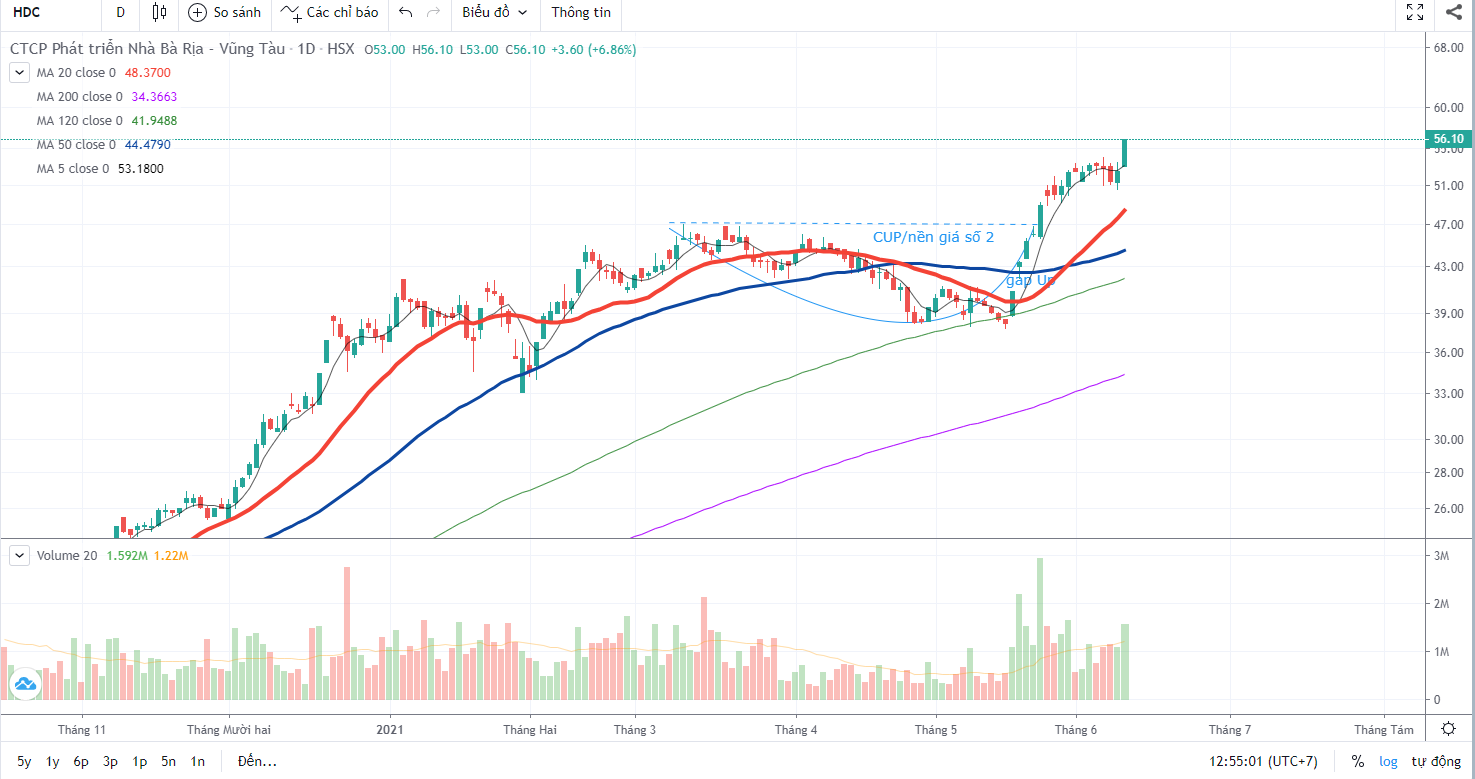Open the Thông tin menu item
1475x779 pixels.
click(x=581, y=13)
